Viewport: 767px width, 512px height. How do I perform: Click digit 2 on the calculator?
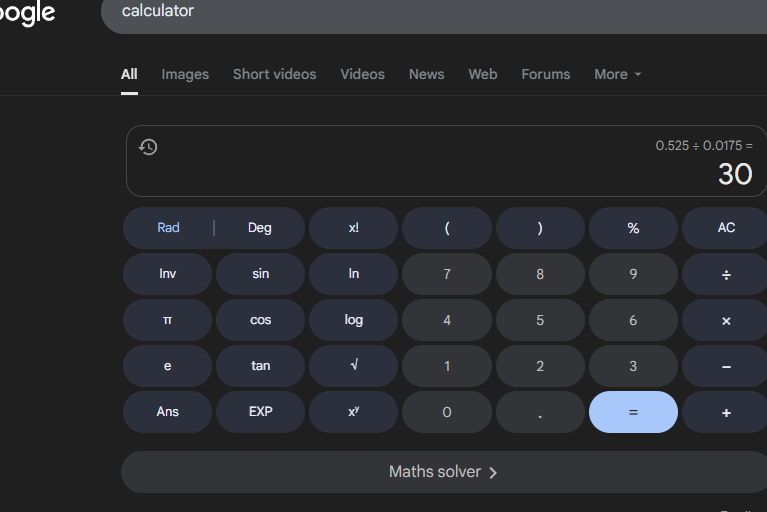pyautogui.click(x=540, y=366)
